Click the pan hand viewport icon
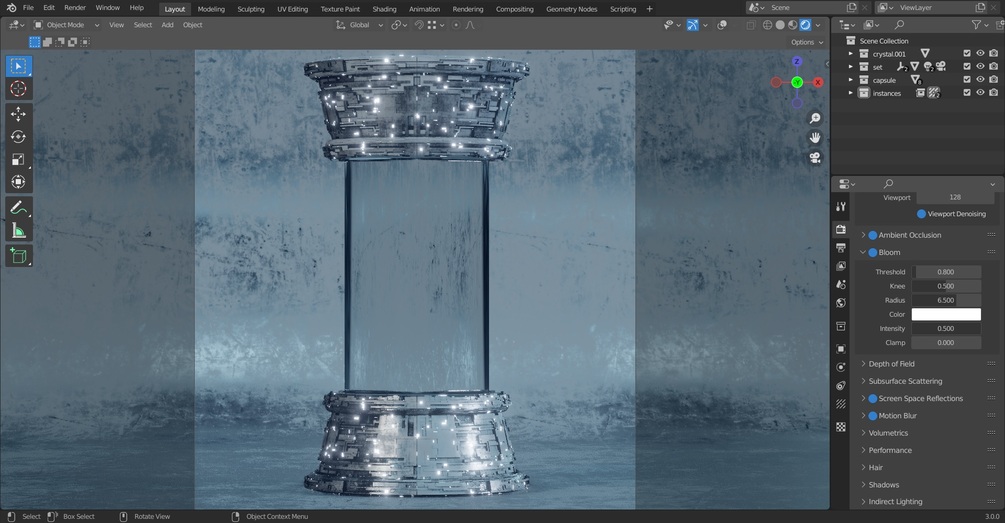 [815, 138]
